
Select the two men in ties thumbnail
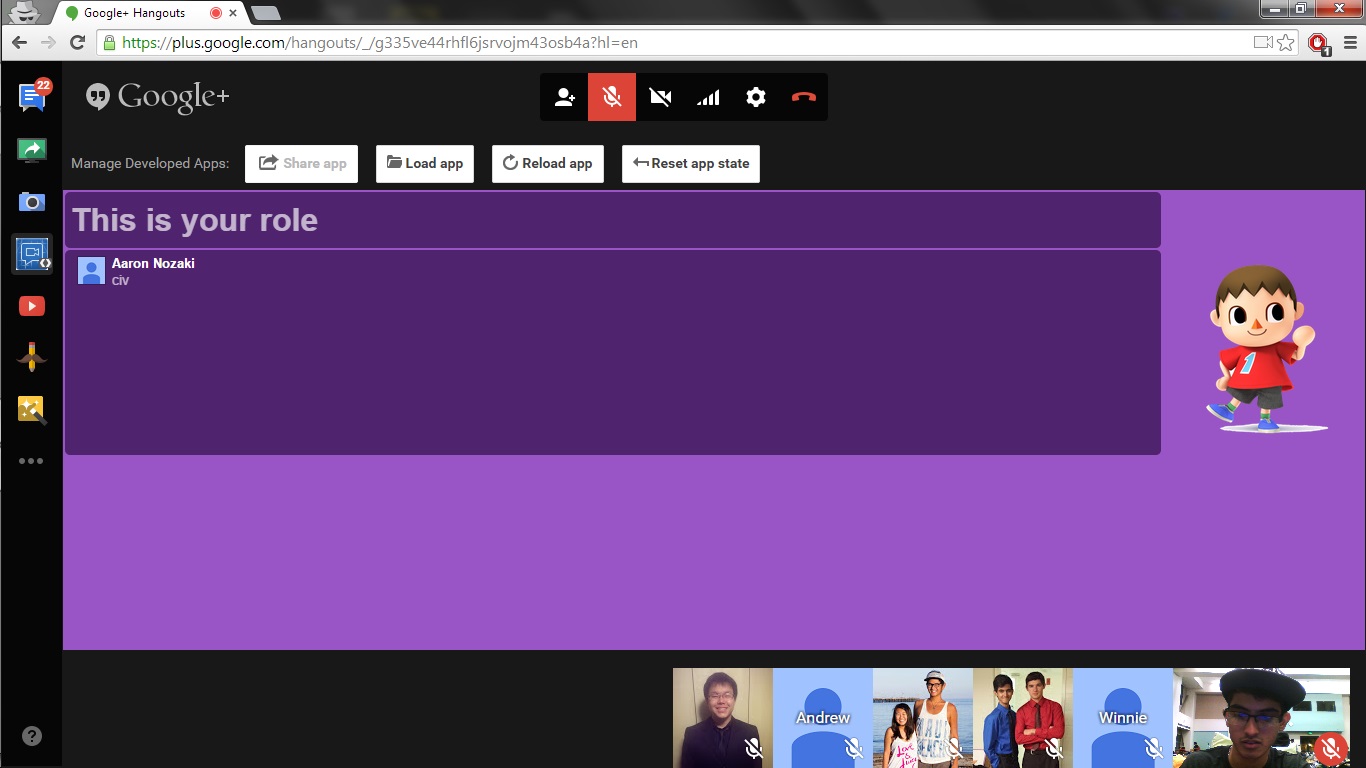tap(1023, 718)
